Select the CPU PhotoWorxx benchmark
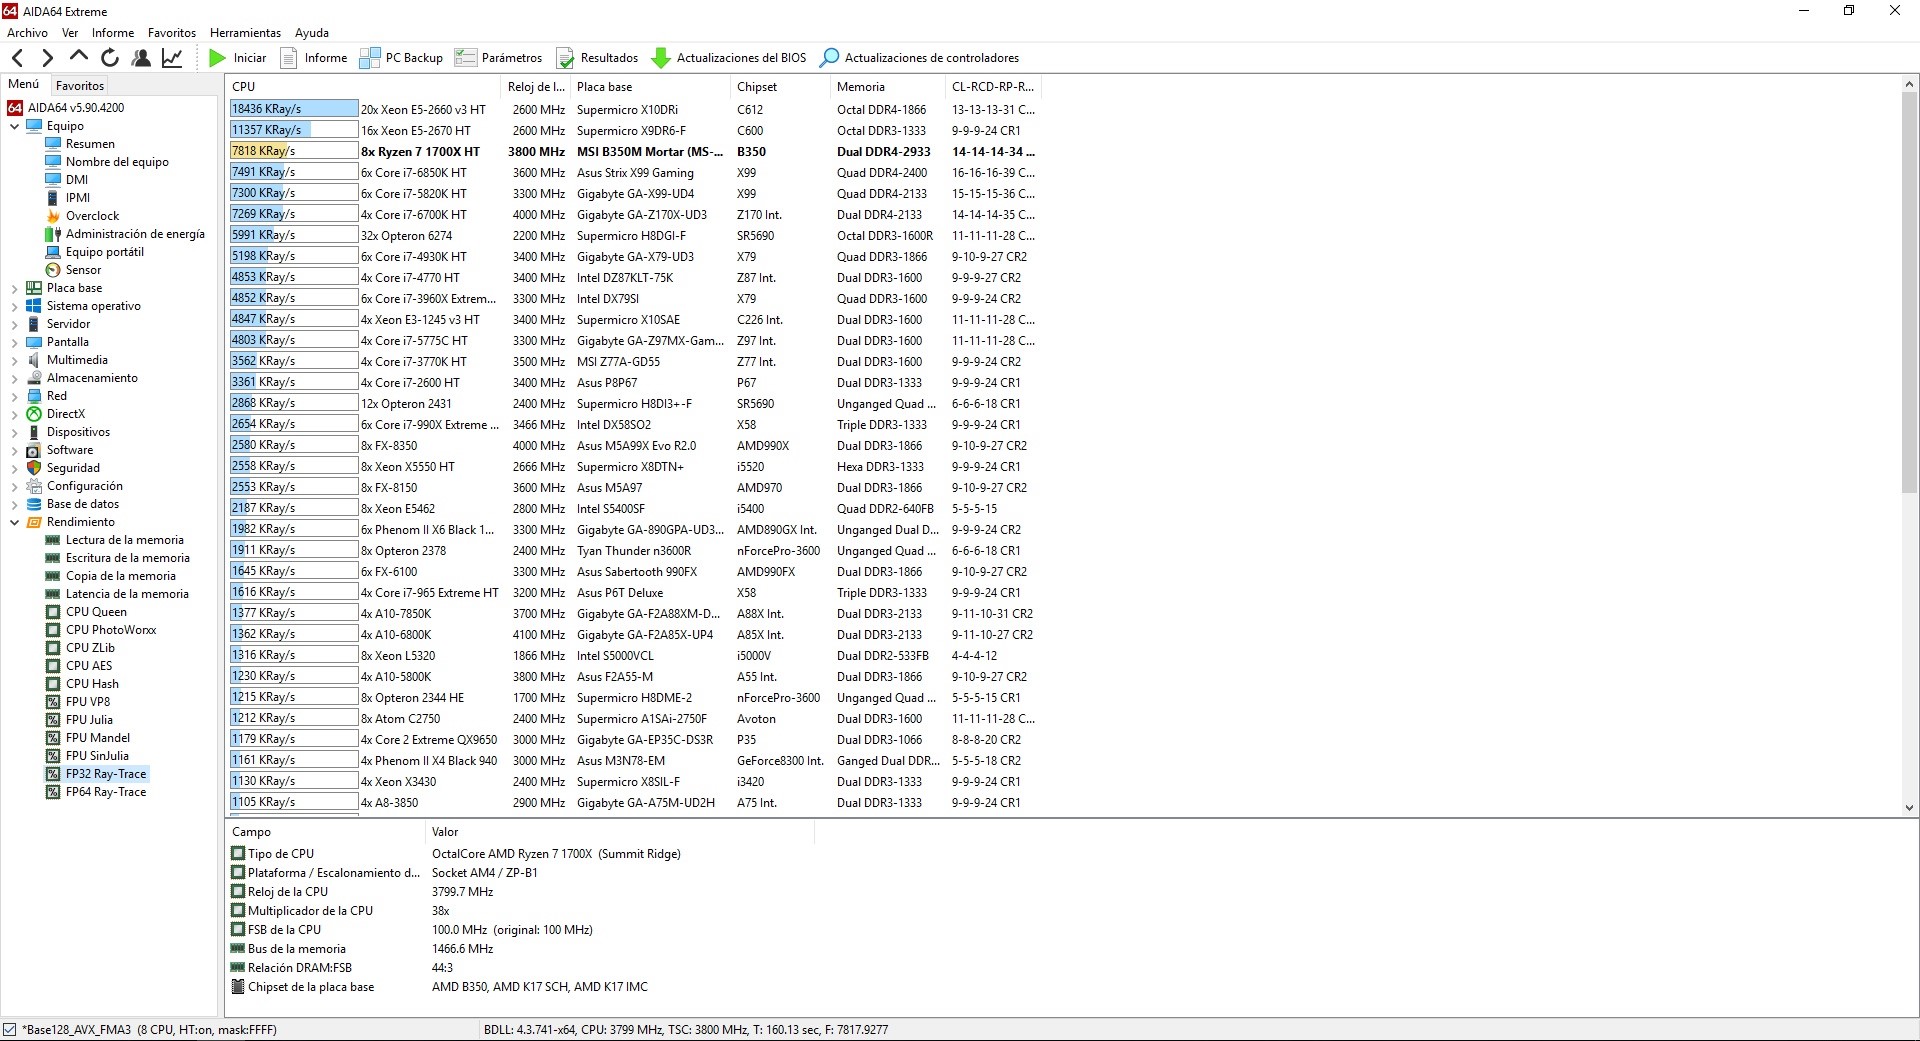 tap(111, 630)
